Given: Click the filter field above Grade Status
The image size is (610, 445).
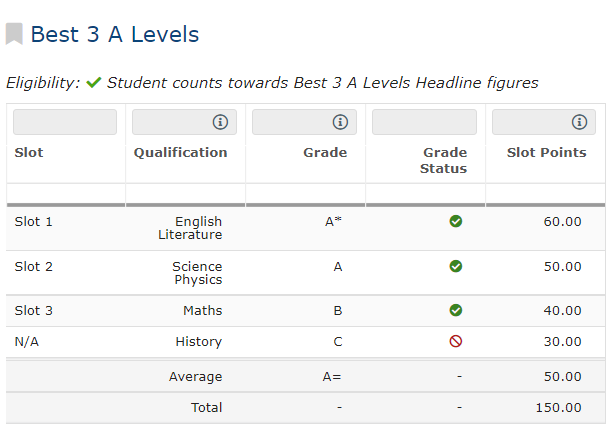Looking at the screenshot, I should point(424,122).
